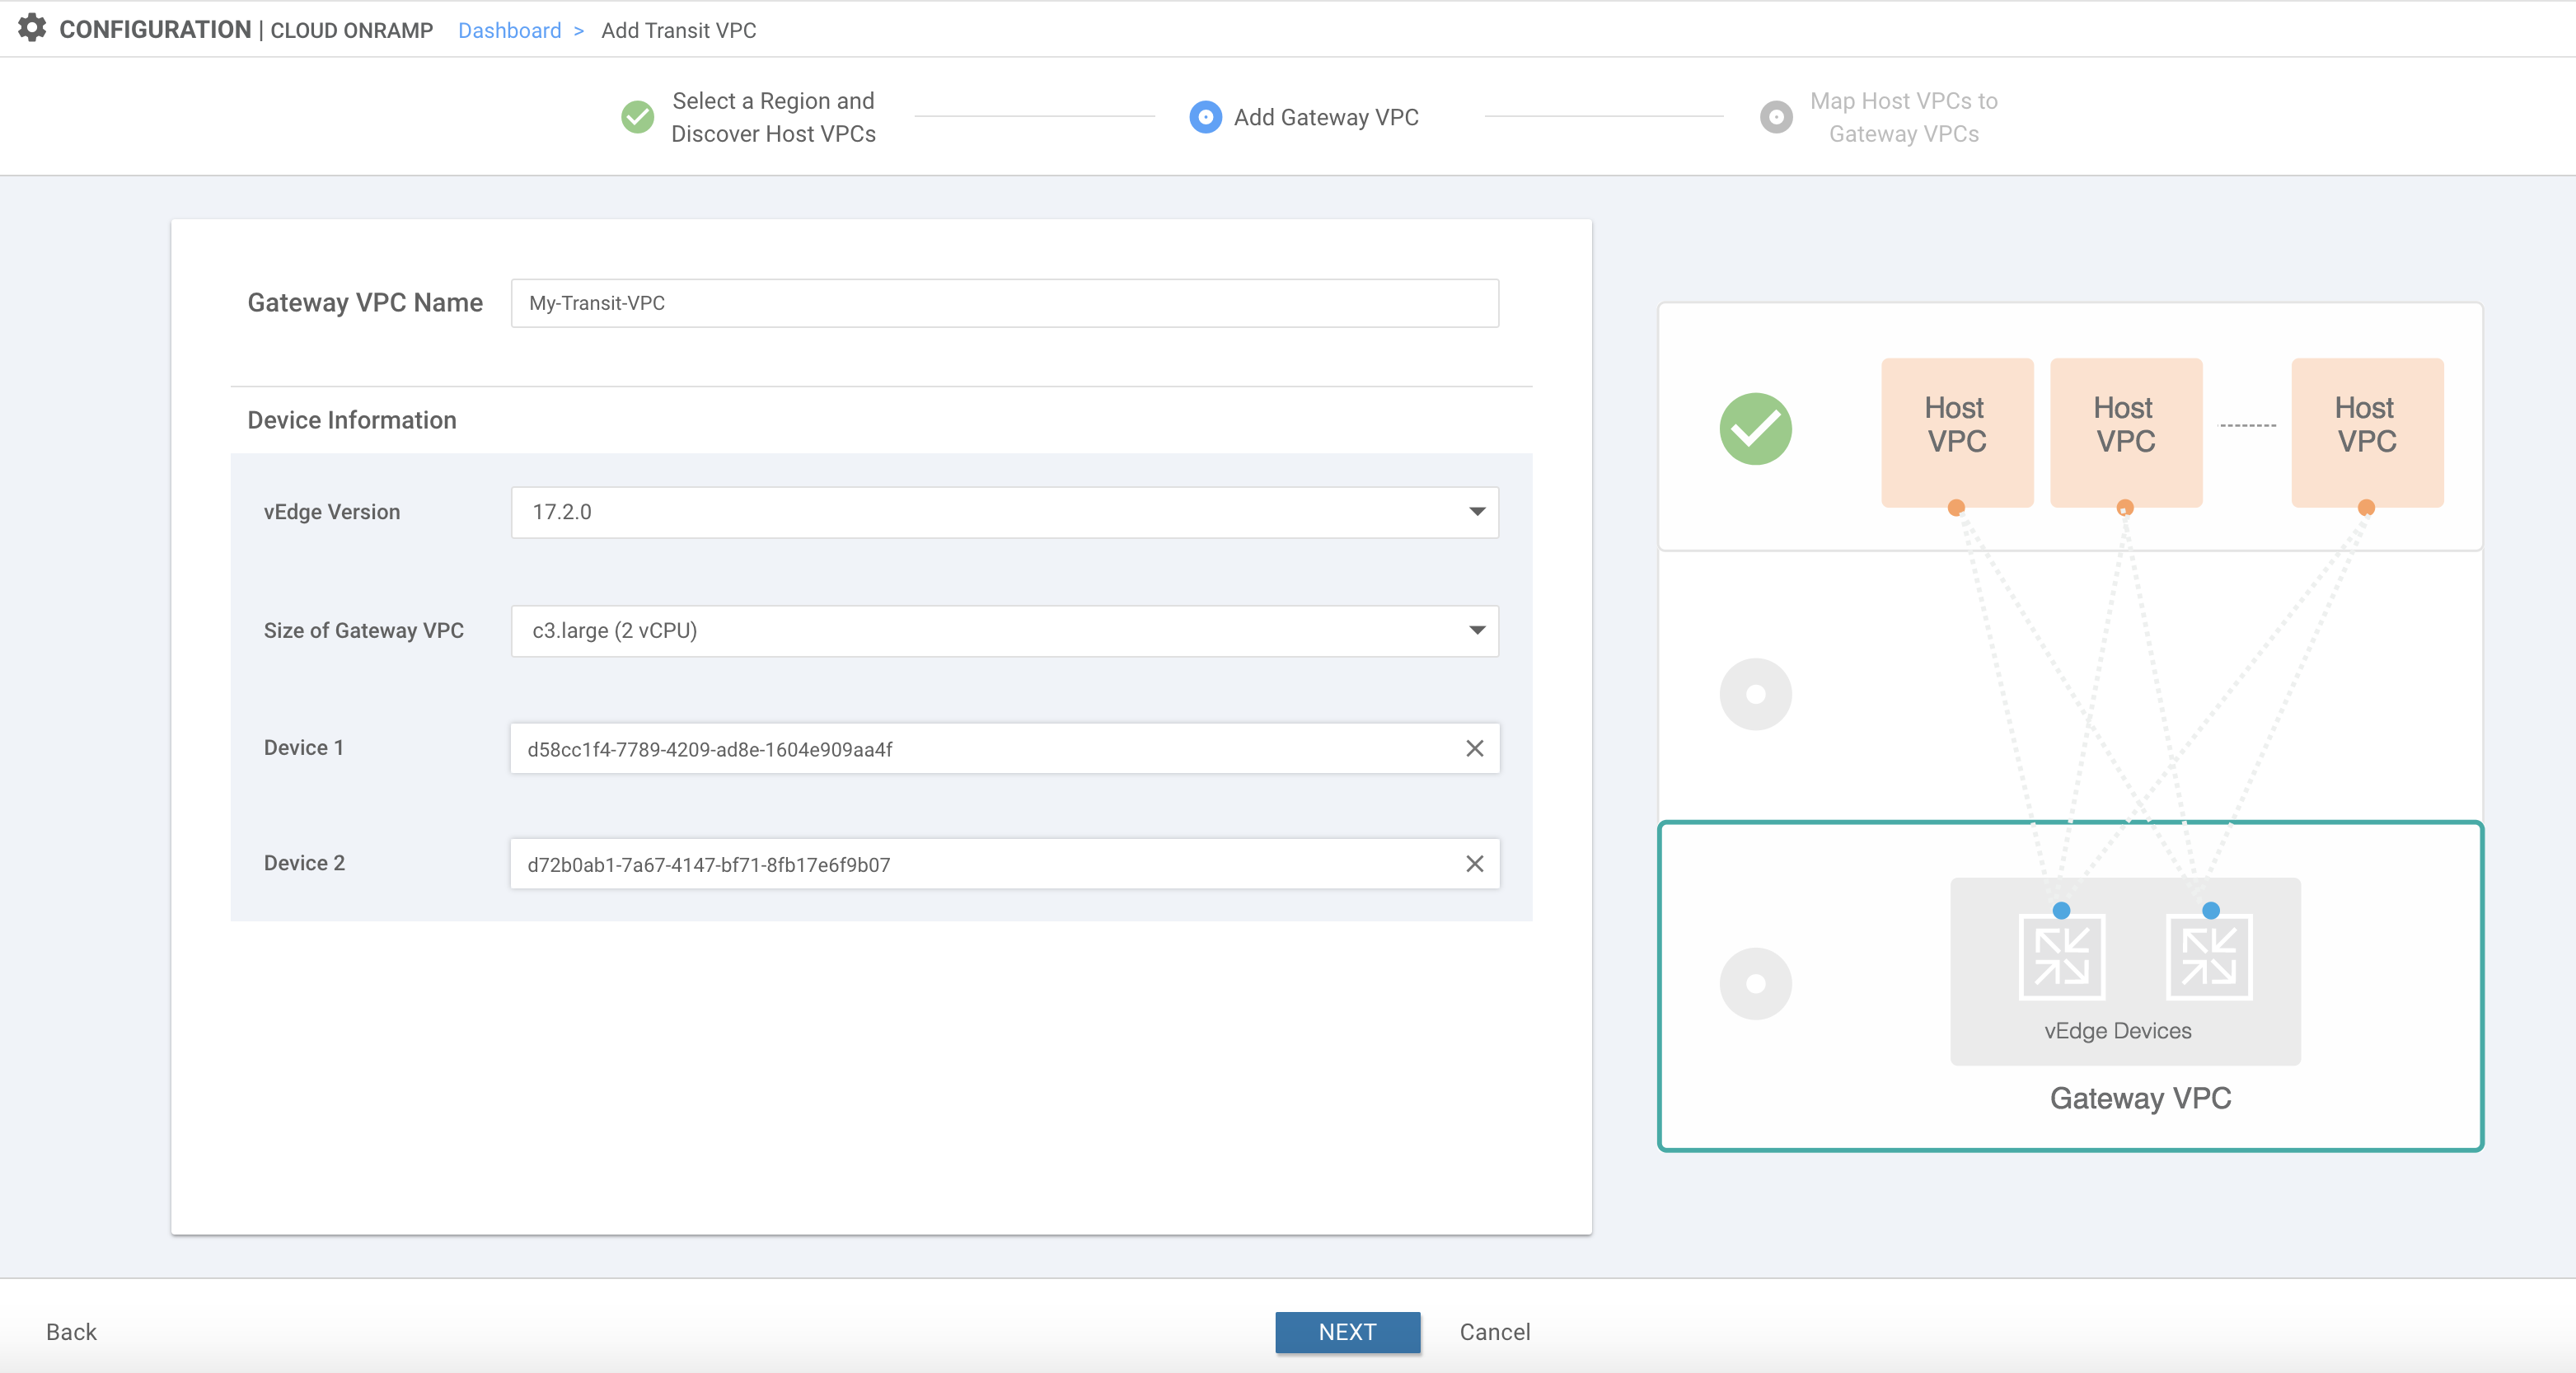Click the first Host VPC box
Image resolution: width=2576 pixels, height=1373 pixels.
(x=1957, y=432)
